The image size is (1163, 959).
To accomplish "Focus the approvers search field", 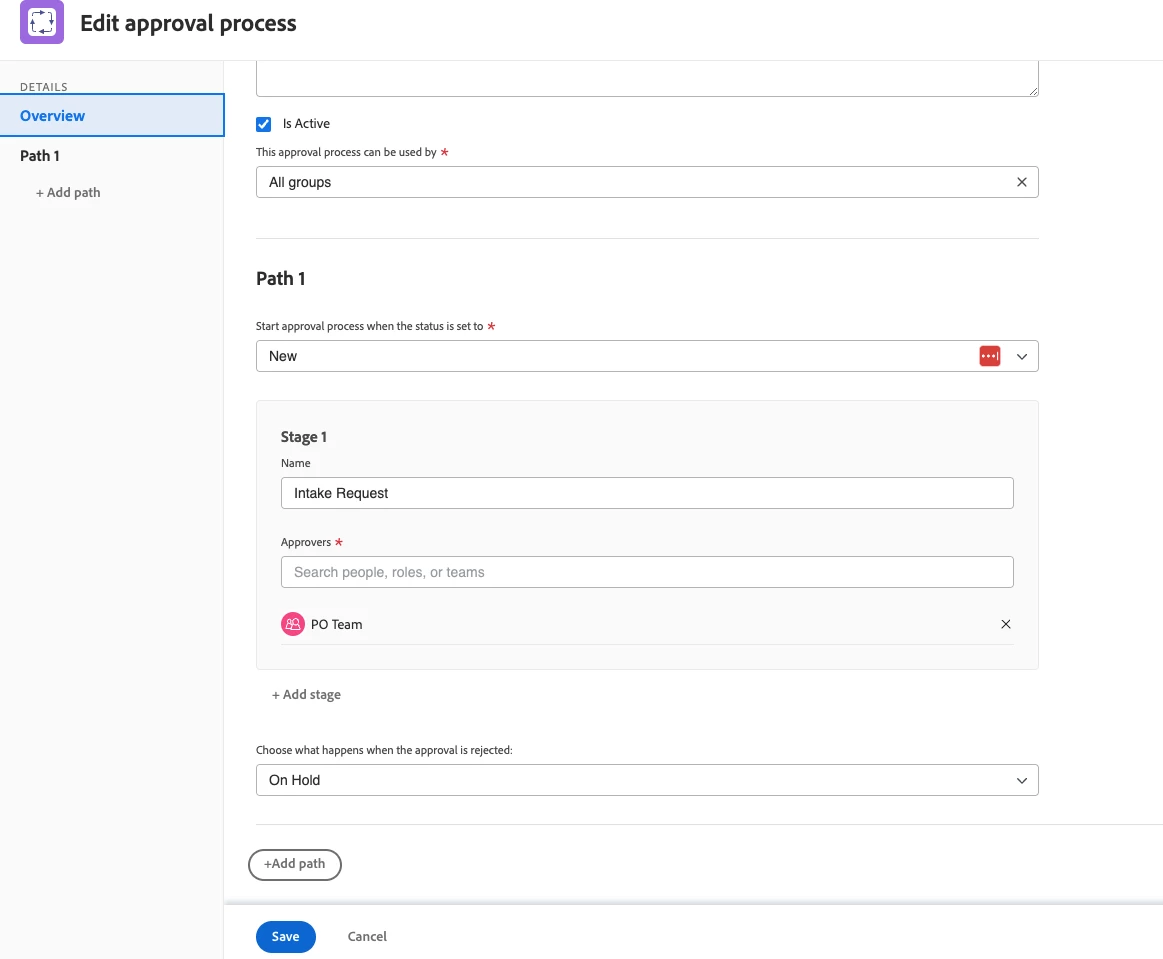I will pos(647,572).
